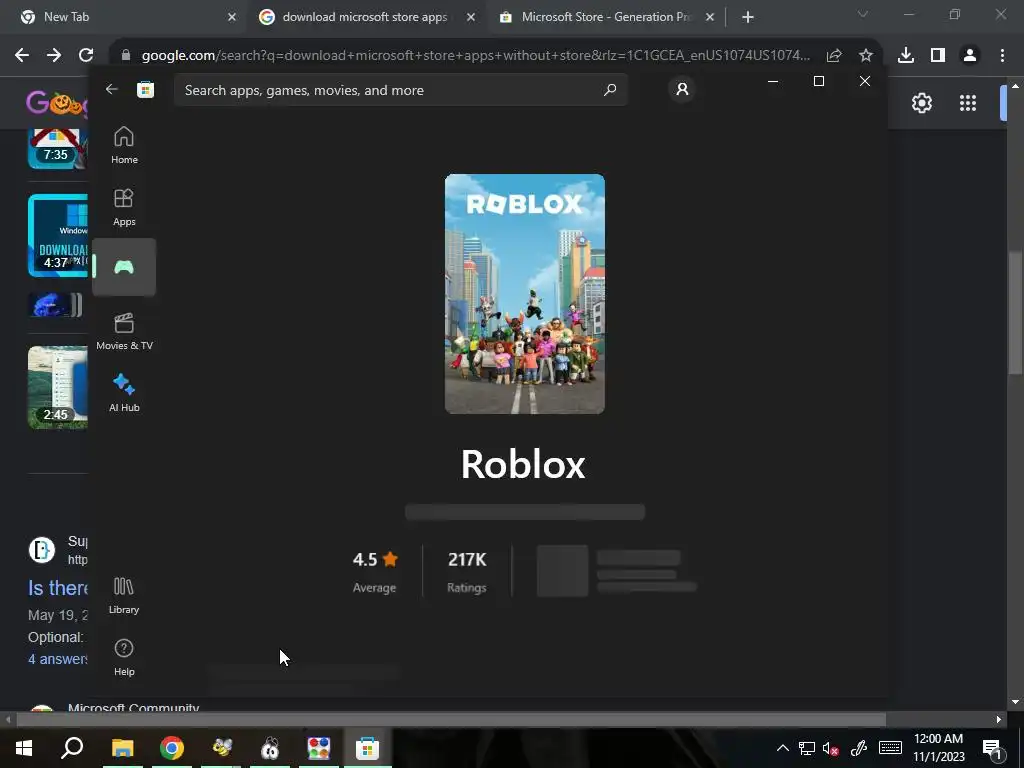1024x768 pixels.
Task: Select Gaming controller icon in sidebar
Action: (x=124, y=267)
